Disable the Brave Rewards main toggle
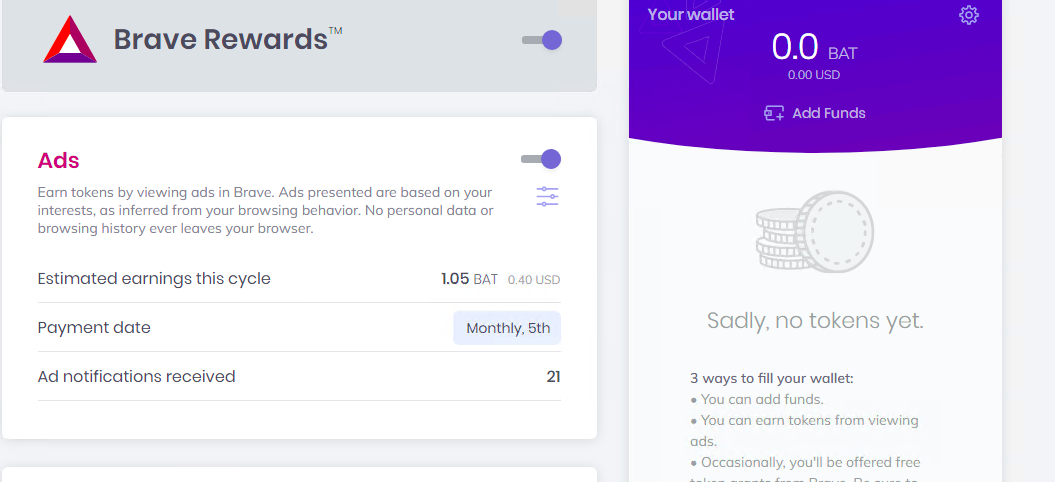The height and width of the screenshot is (482, 1055). (x=542, y=40)
